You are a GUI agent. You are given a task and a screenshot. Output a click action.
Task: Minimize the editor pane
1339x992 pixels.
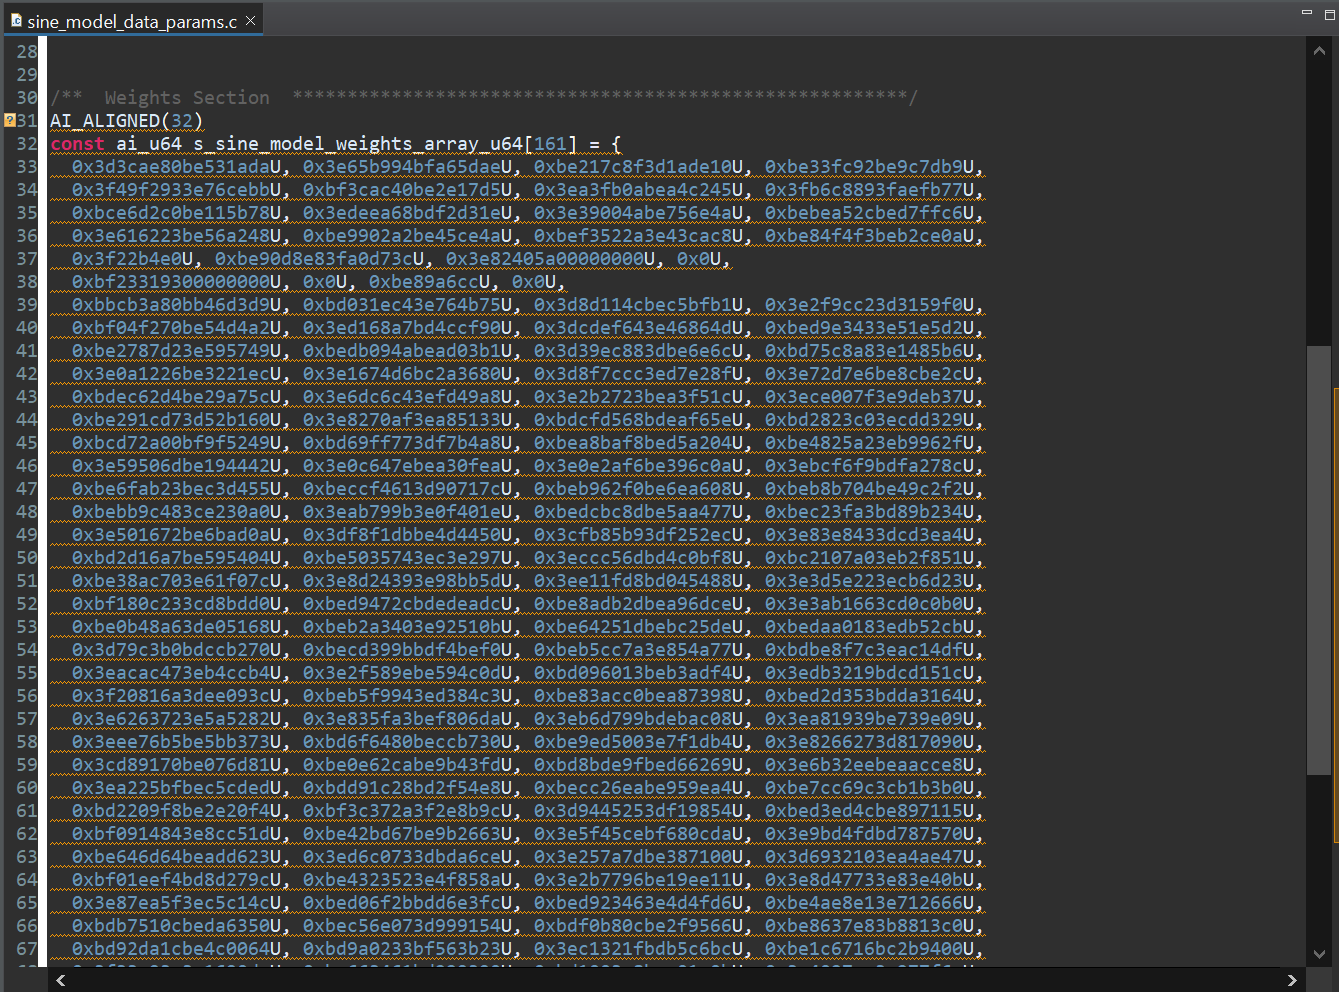(1306, 12)
